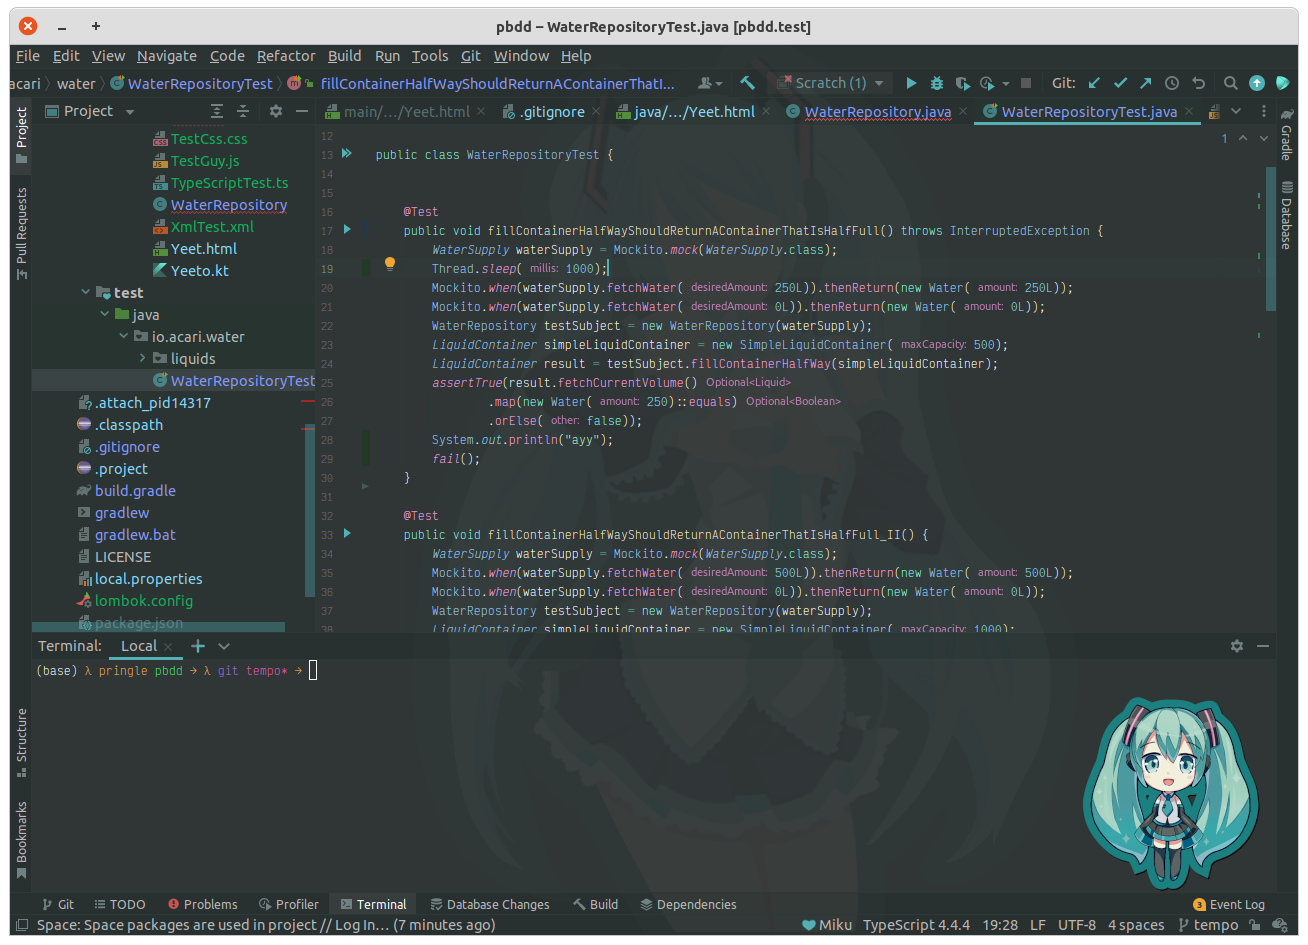
Task: Open Search Everywhere with the magnifier icon
Action: 1230,83
